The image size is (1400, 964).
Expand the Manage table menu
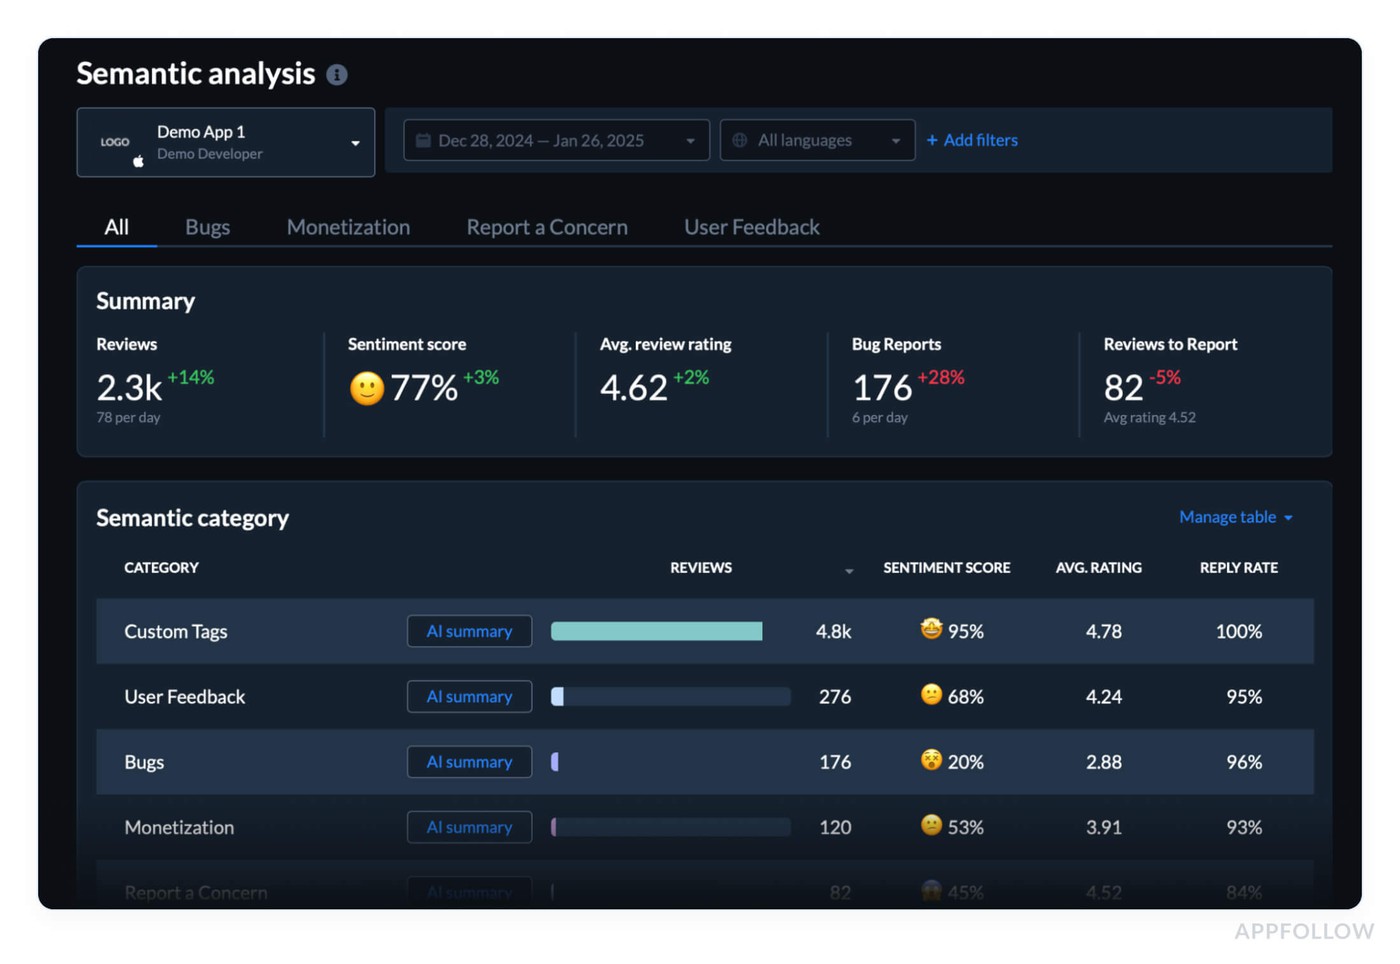[1235, 517]
